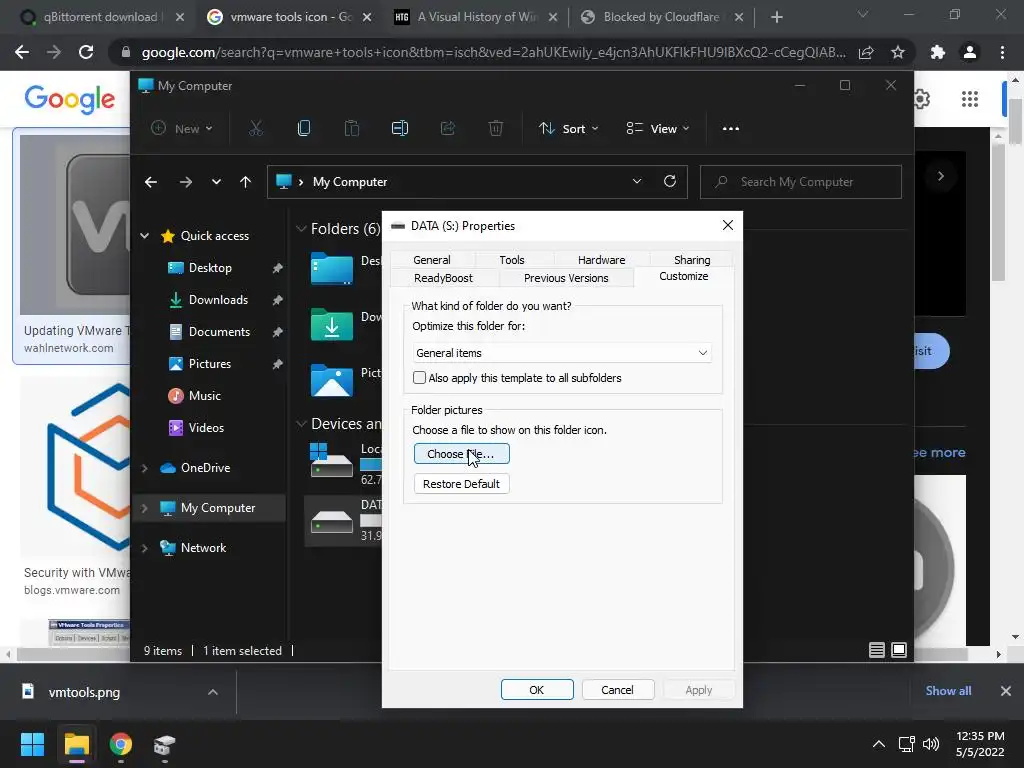Check Also apply this template to all subfolders
This screenshot has height=768, width=1024.
(x=419, y=377)
